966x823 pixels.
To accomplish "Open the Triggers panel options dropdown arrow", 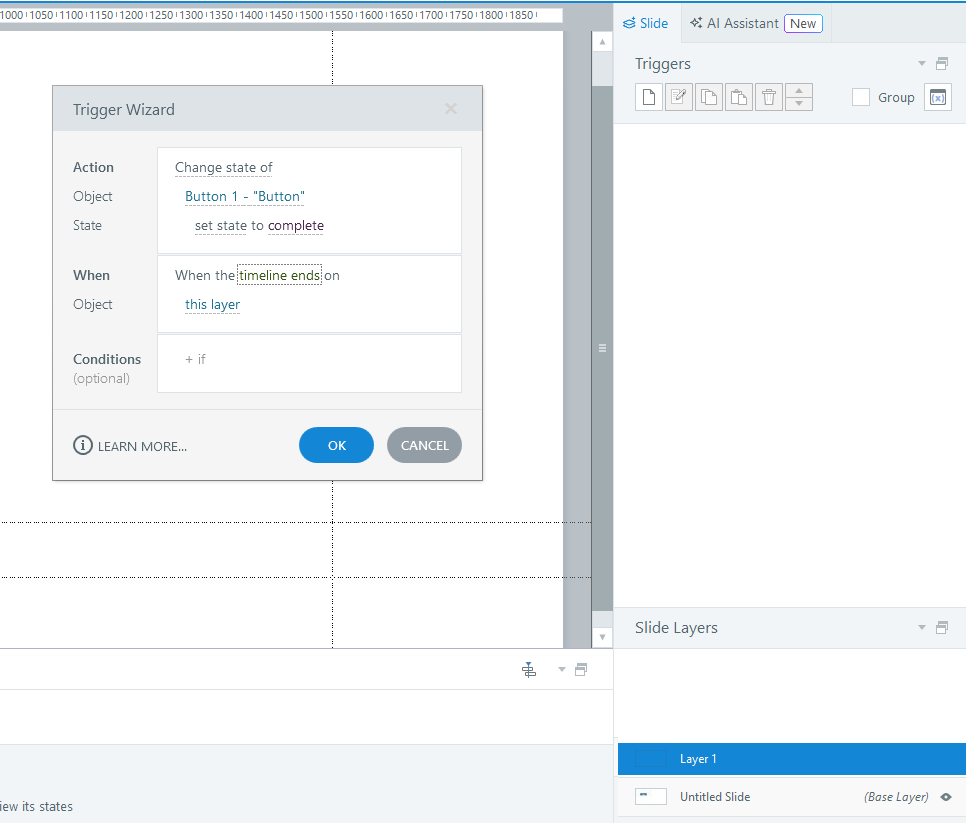I will (x=922, y=63).
